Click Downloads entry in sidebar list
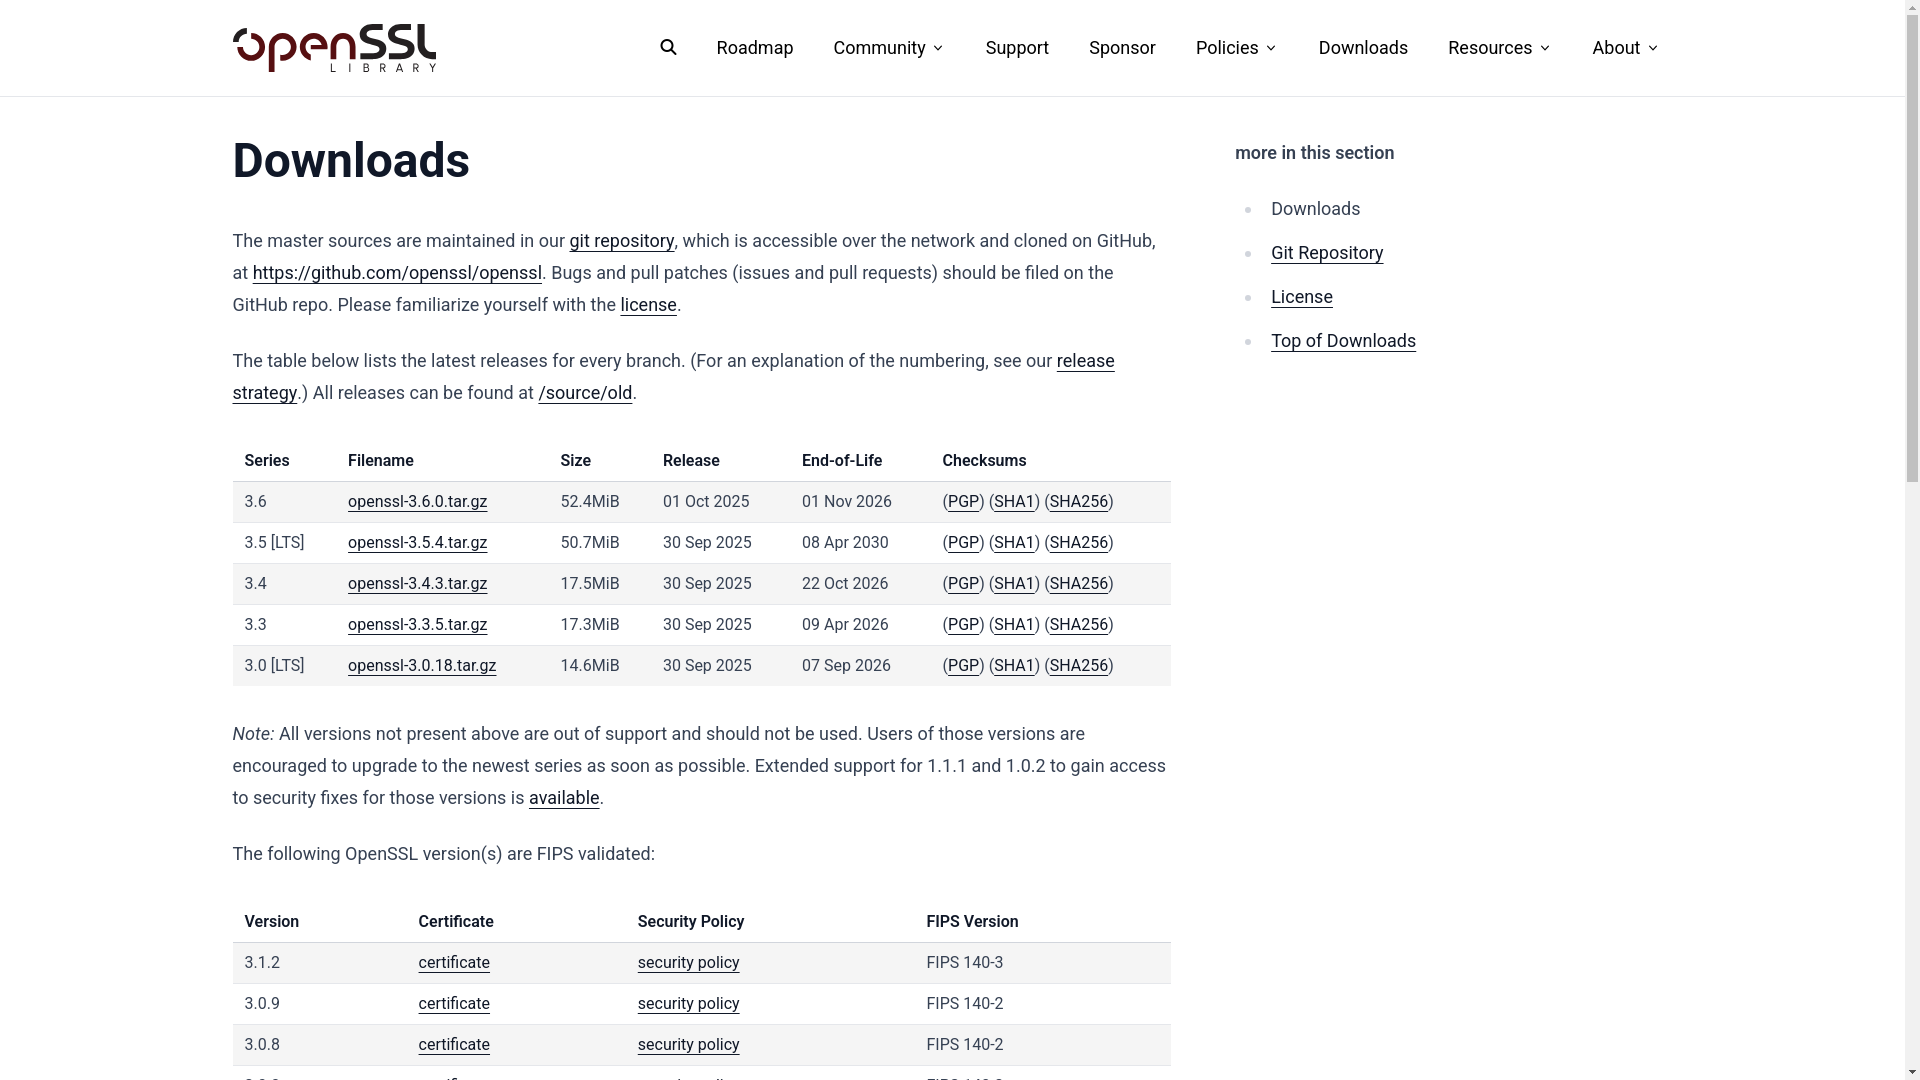This screenshot has width=1920, height=1080. (1315, 209)
